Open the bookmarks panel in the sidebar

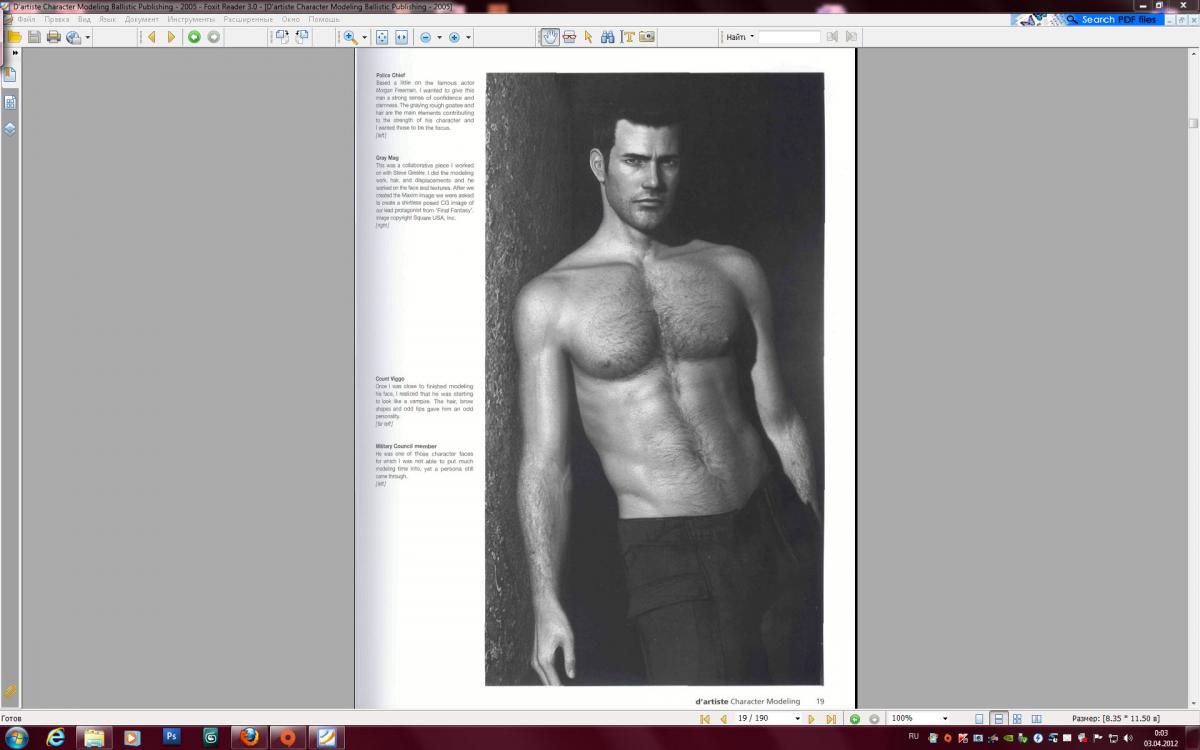(x=9, y=75)
